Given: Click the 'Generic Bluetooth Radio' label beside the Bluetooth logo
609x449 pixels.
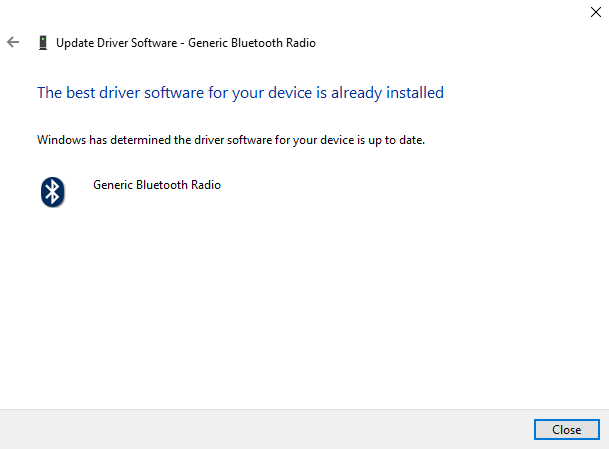Looking at the screenshot, I should pyautogui.click(x=157, y=185).
